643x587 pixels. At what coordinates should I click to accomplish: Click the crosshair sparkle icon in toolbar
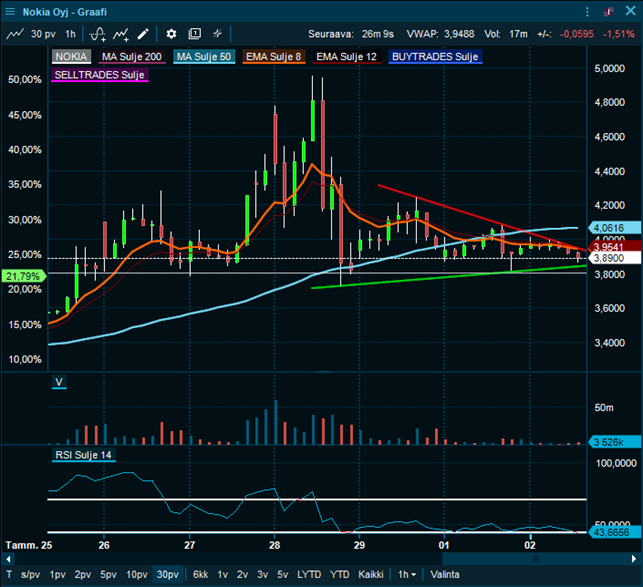click(218, 33)
